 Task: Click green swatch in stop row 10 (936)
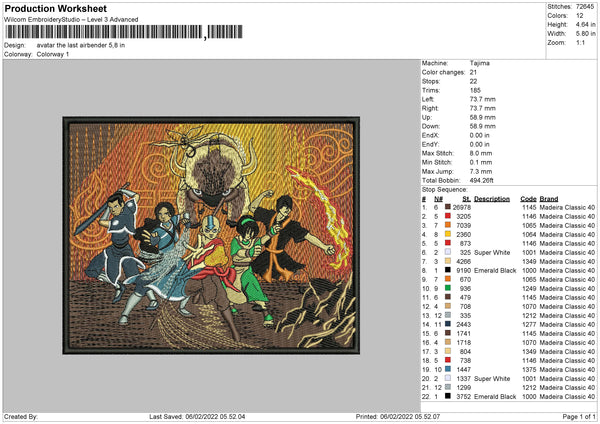(x=447, y=288)
